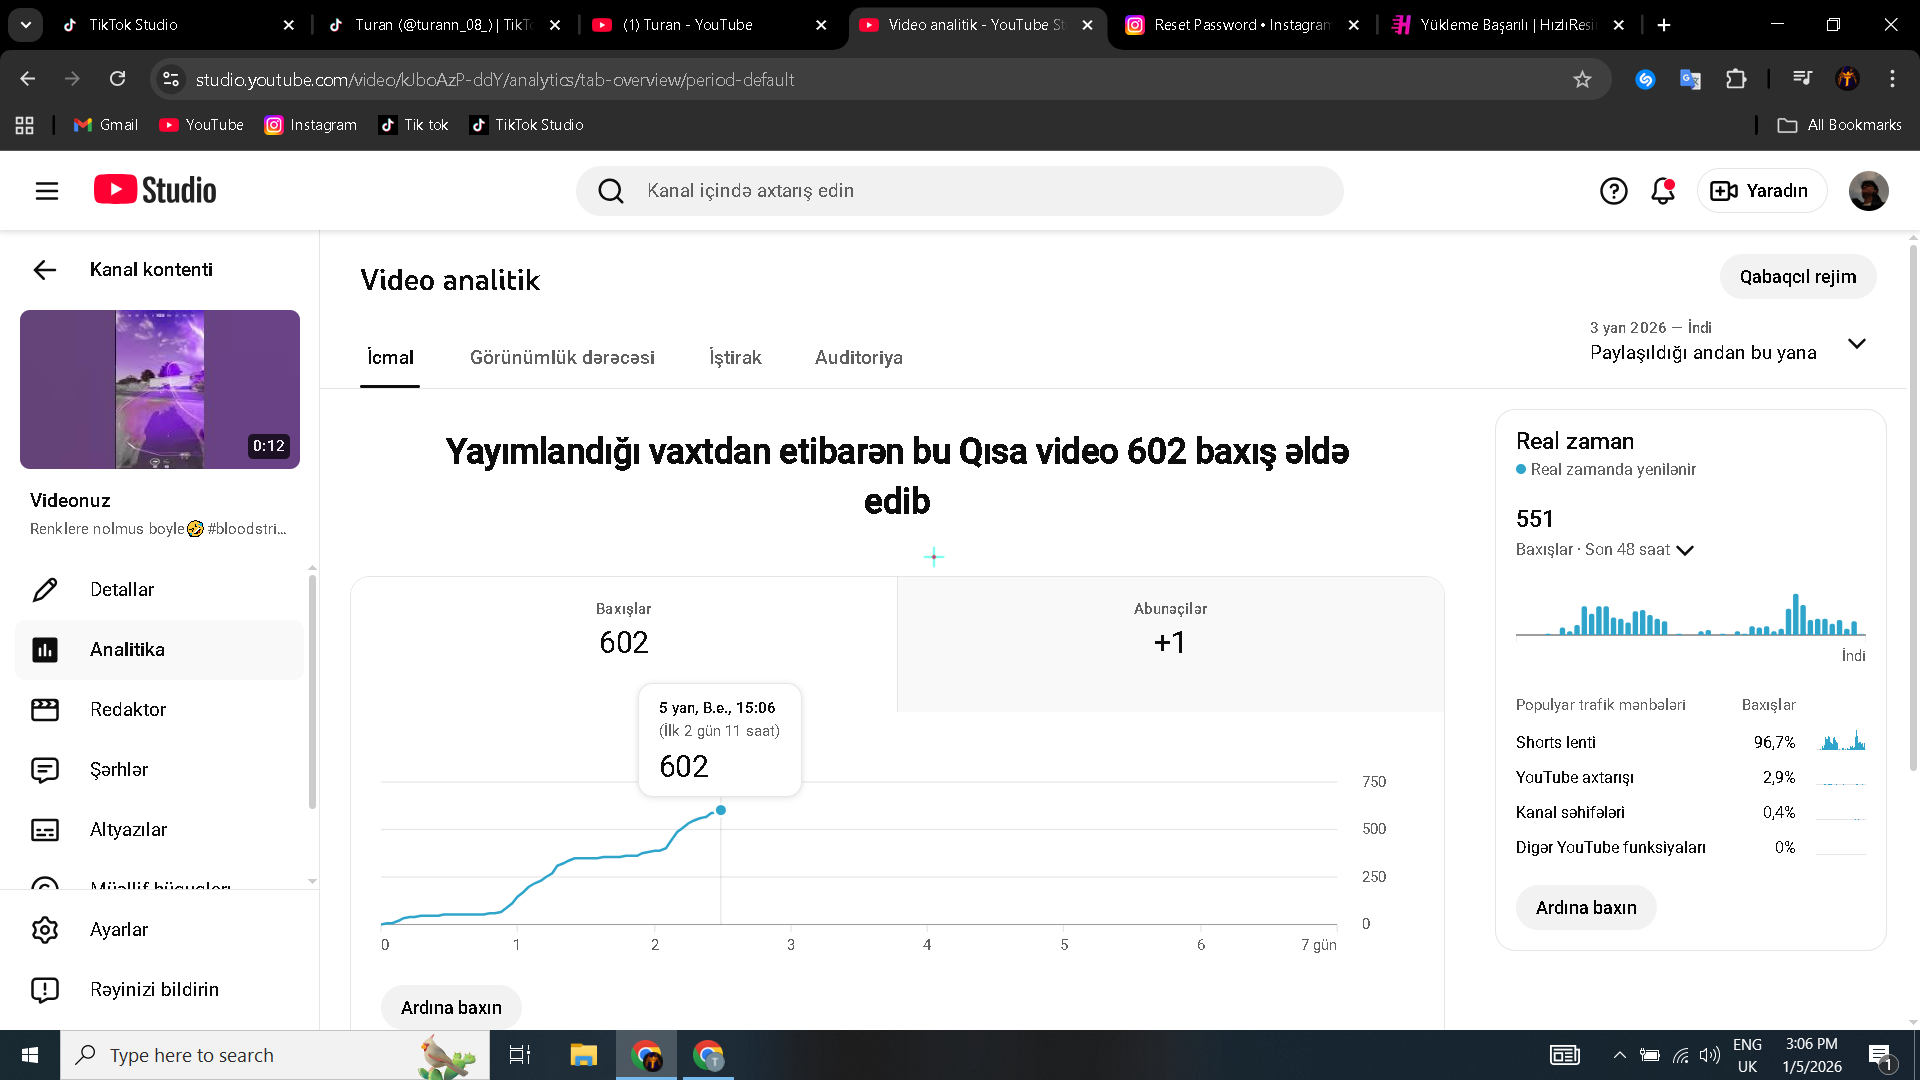Click the Qabaqcıl rejim button
The height and width of the screenshot is (1080, 1920).
(1798, 277)
